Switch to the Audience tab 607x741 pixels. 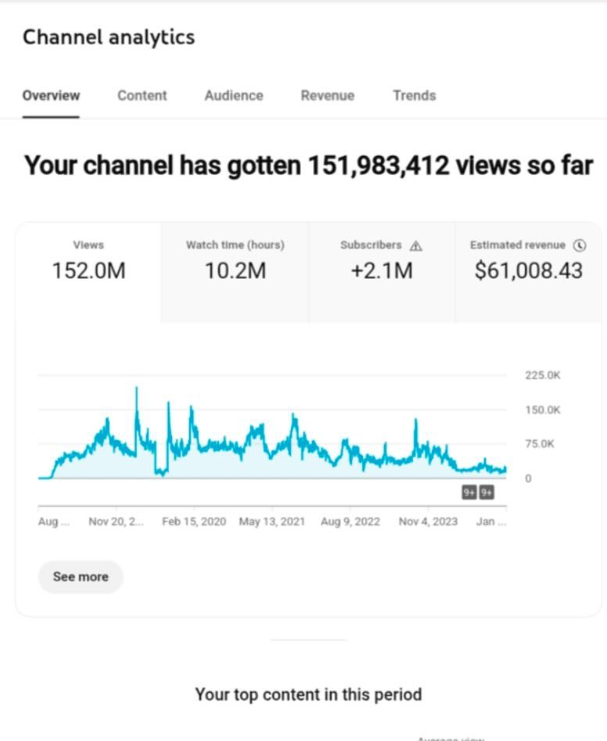coord(234,96)
